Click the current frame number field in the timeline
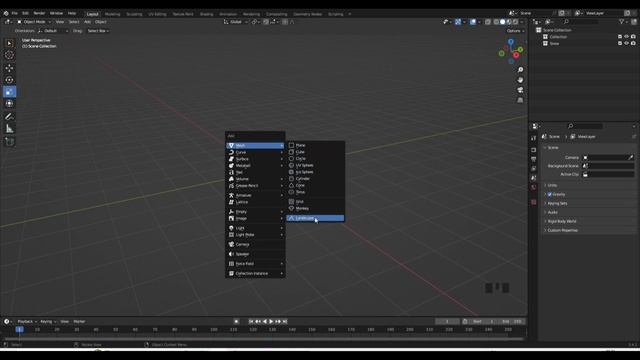This screenshot has width=640, height=360. [447, 322]
